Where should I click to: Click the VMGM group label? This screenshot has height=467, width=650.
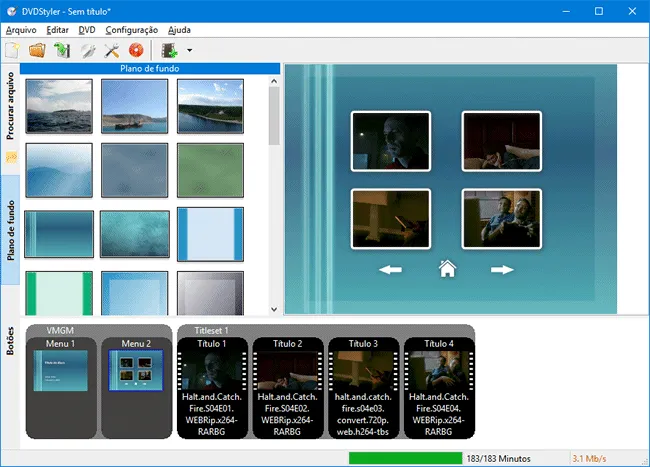coord(60,330)
